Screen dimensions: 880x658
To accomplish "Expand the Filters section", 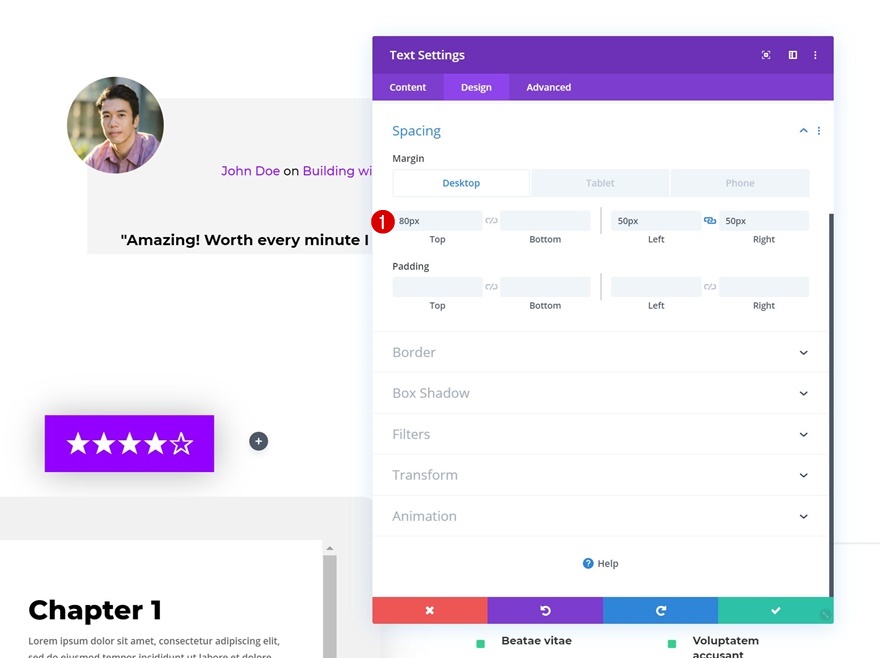I will (601, 434).
